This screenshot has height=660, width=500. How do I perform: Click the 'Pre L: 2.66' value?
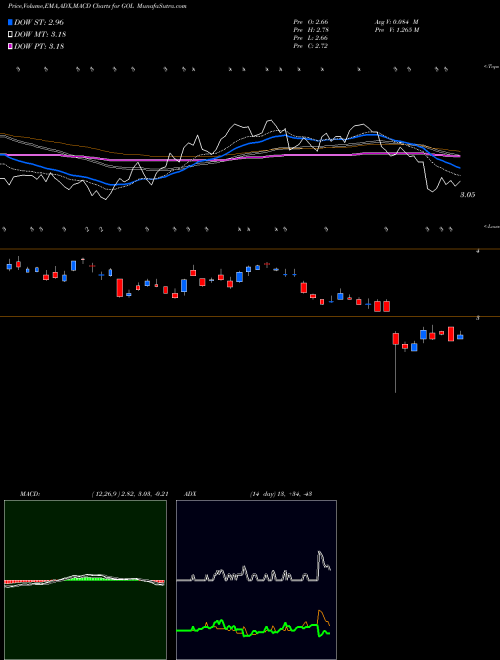pos(311,38)
